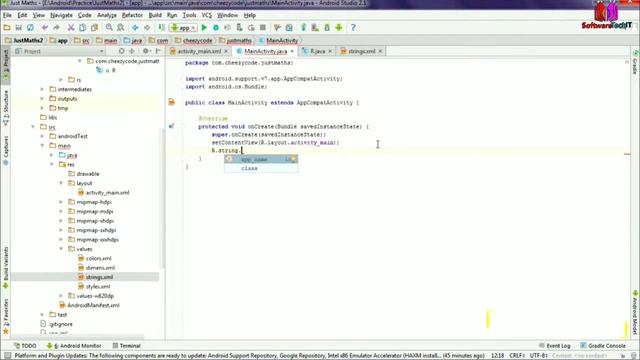640x360 pixels.
Task: Choose class from autocomplete popup
Action: click(x=261, y=168)
